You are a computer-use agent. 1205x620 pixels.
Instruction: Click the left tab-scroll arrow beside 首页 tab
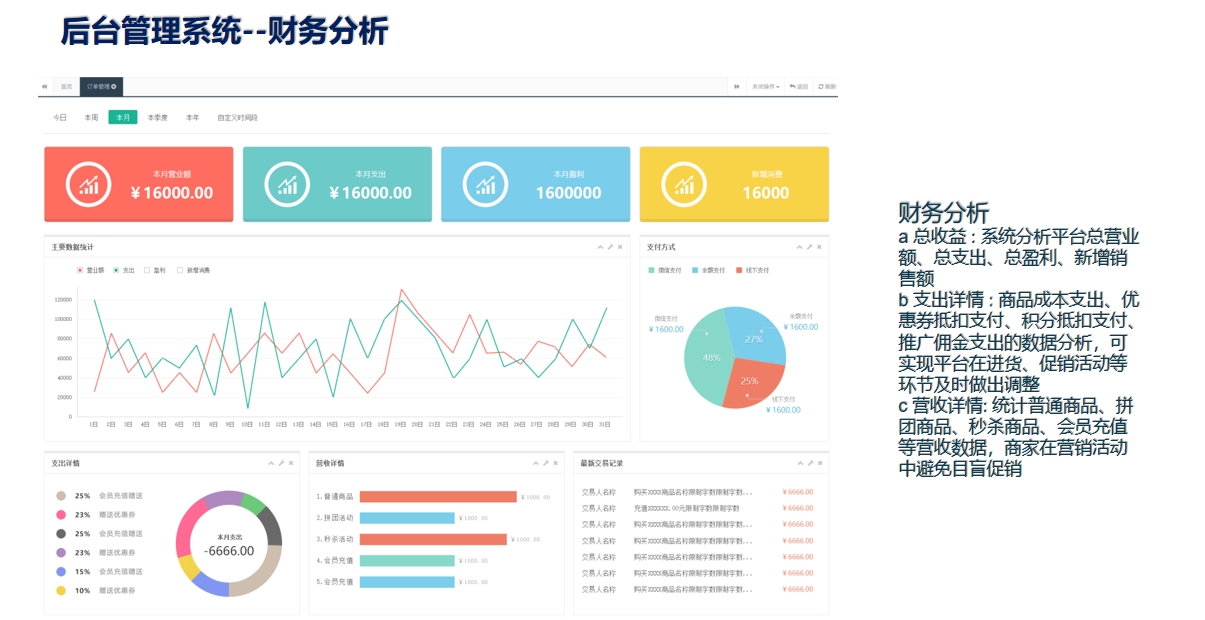[x=44, y=86]
